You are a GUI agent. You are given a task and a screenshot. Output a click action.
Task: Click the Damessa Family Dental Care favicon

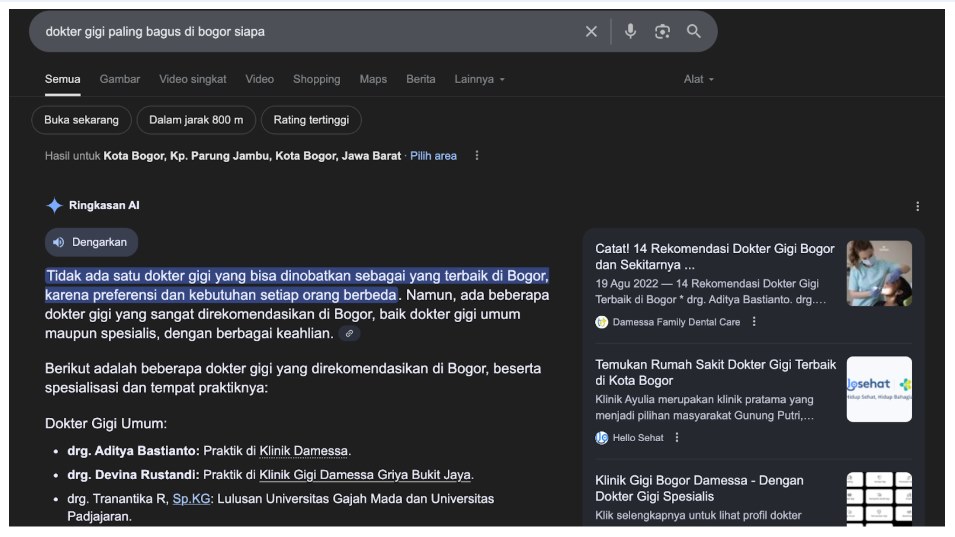click(602, 322)
